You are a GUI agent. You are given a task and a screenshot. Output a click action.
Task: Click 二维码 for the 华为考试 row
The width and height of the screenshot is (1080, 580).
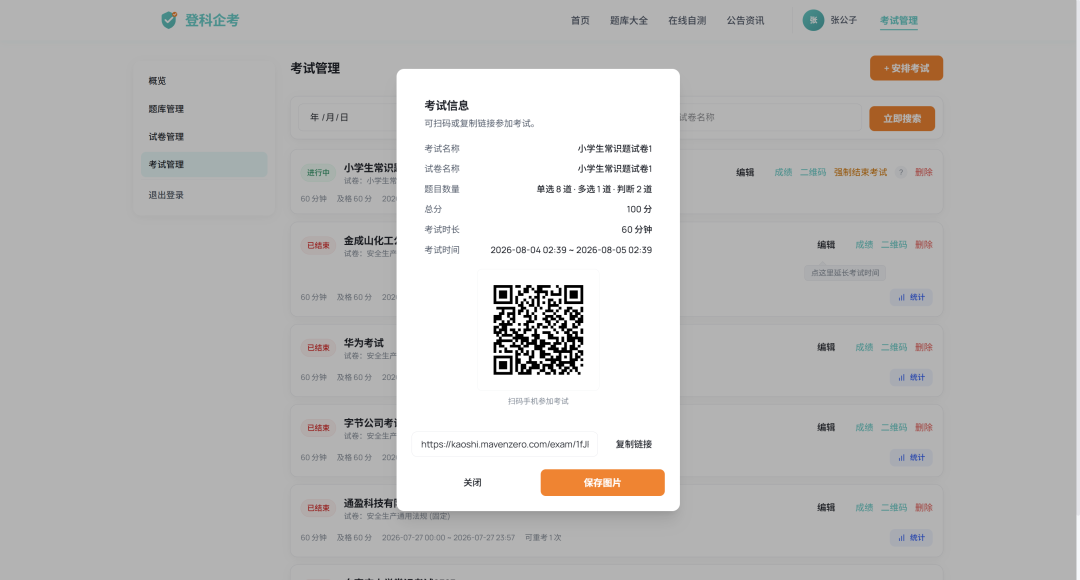coord(894,347)
